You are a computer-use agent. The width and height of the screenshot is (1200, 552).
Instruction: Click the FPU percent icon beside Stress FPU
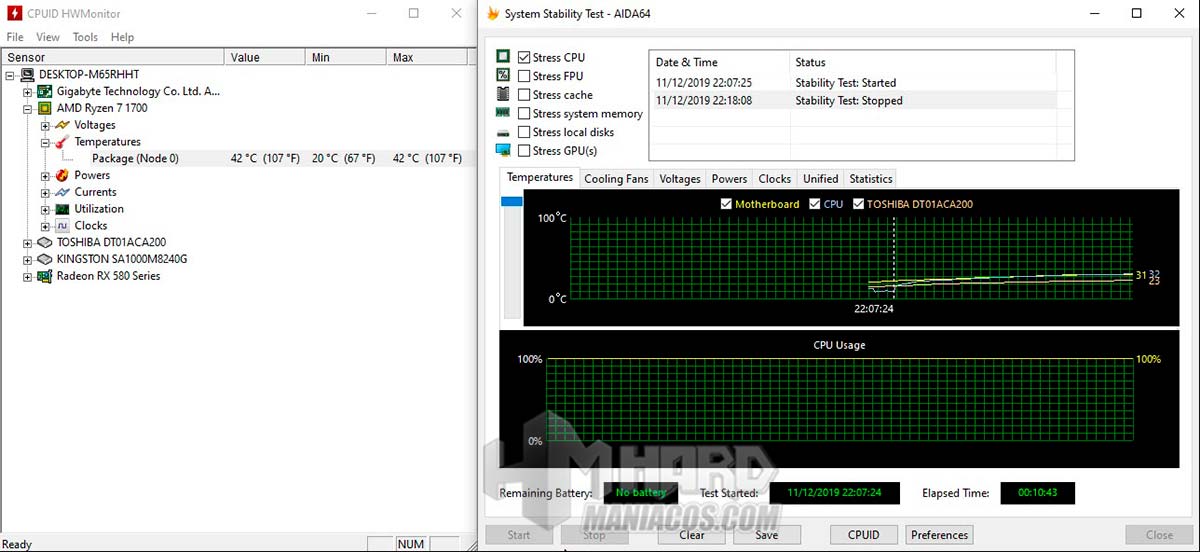503,76
